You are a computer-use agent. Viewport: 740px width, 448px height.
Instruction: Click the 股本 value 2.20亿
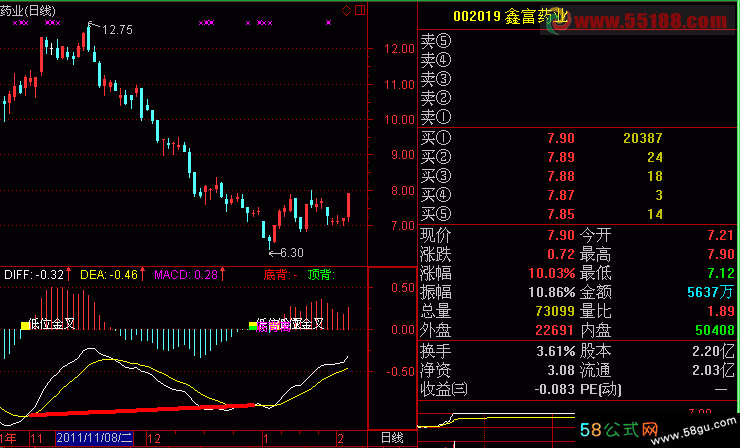(x=713, y=351)
